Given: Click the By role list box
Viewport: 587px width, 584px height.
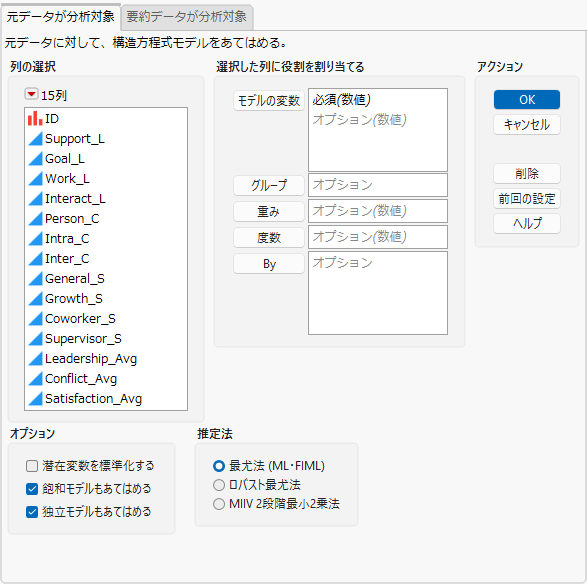Looking at the screenshot, I should click(378, 293).
